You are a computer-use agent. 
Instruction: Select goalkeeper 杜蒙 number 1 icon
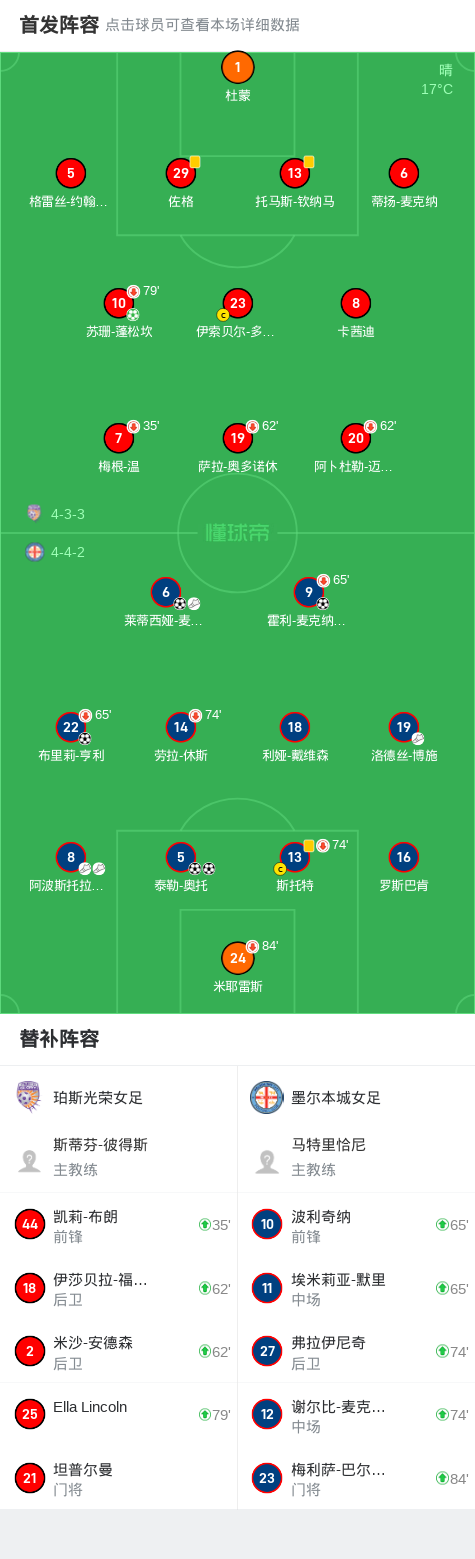pos(238,68)
